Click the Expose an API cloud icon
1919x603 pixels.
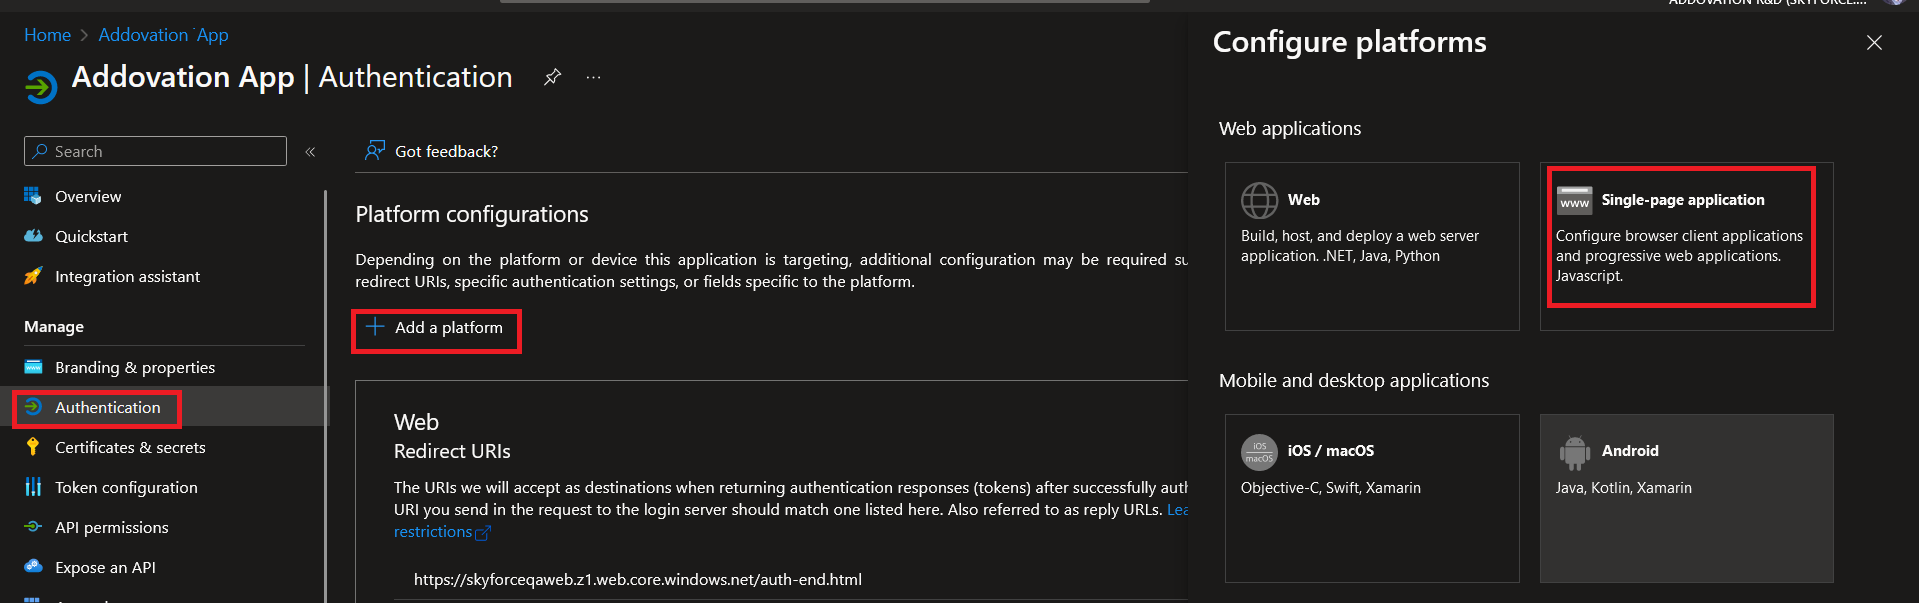[33, 566]
